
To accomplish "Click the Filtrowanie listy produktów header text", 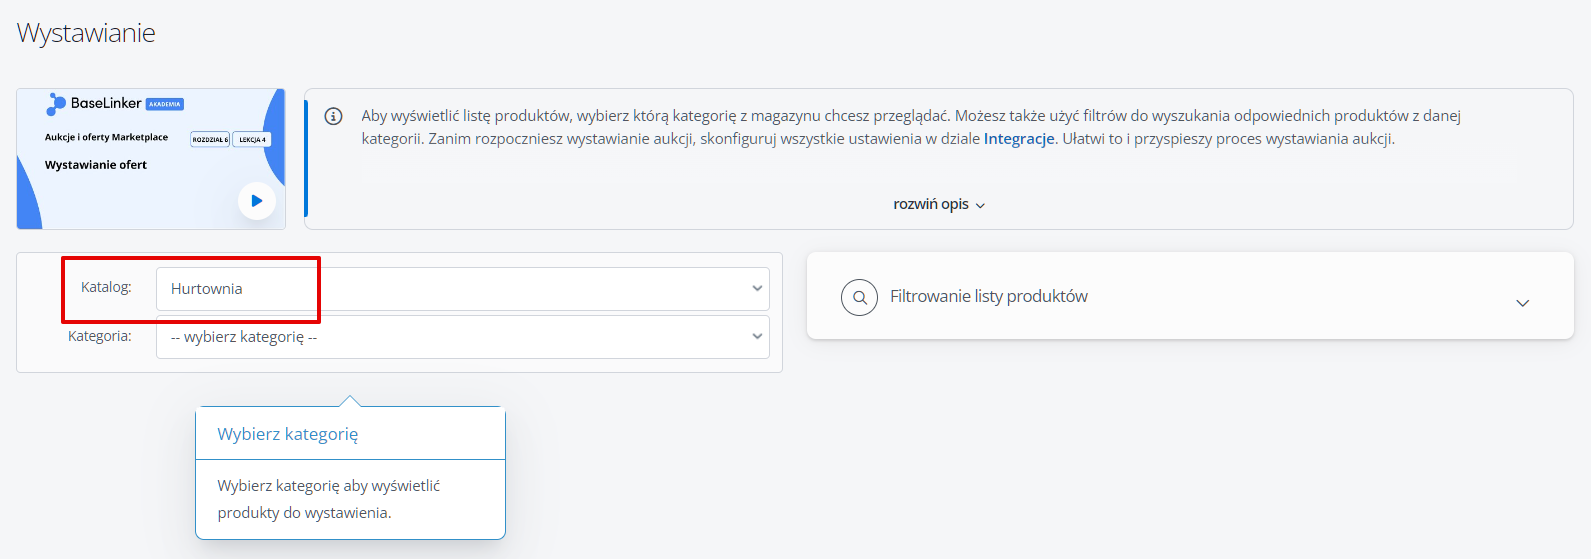I will click(x=989, y=296).
